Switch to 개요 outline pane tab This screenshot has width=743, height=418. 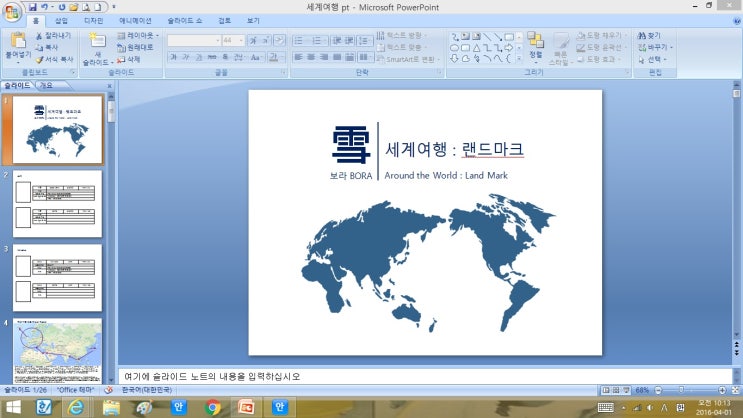coord(46,85)
